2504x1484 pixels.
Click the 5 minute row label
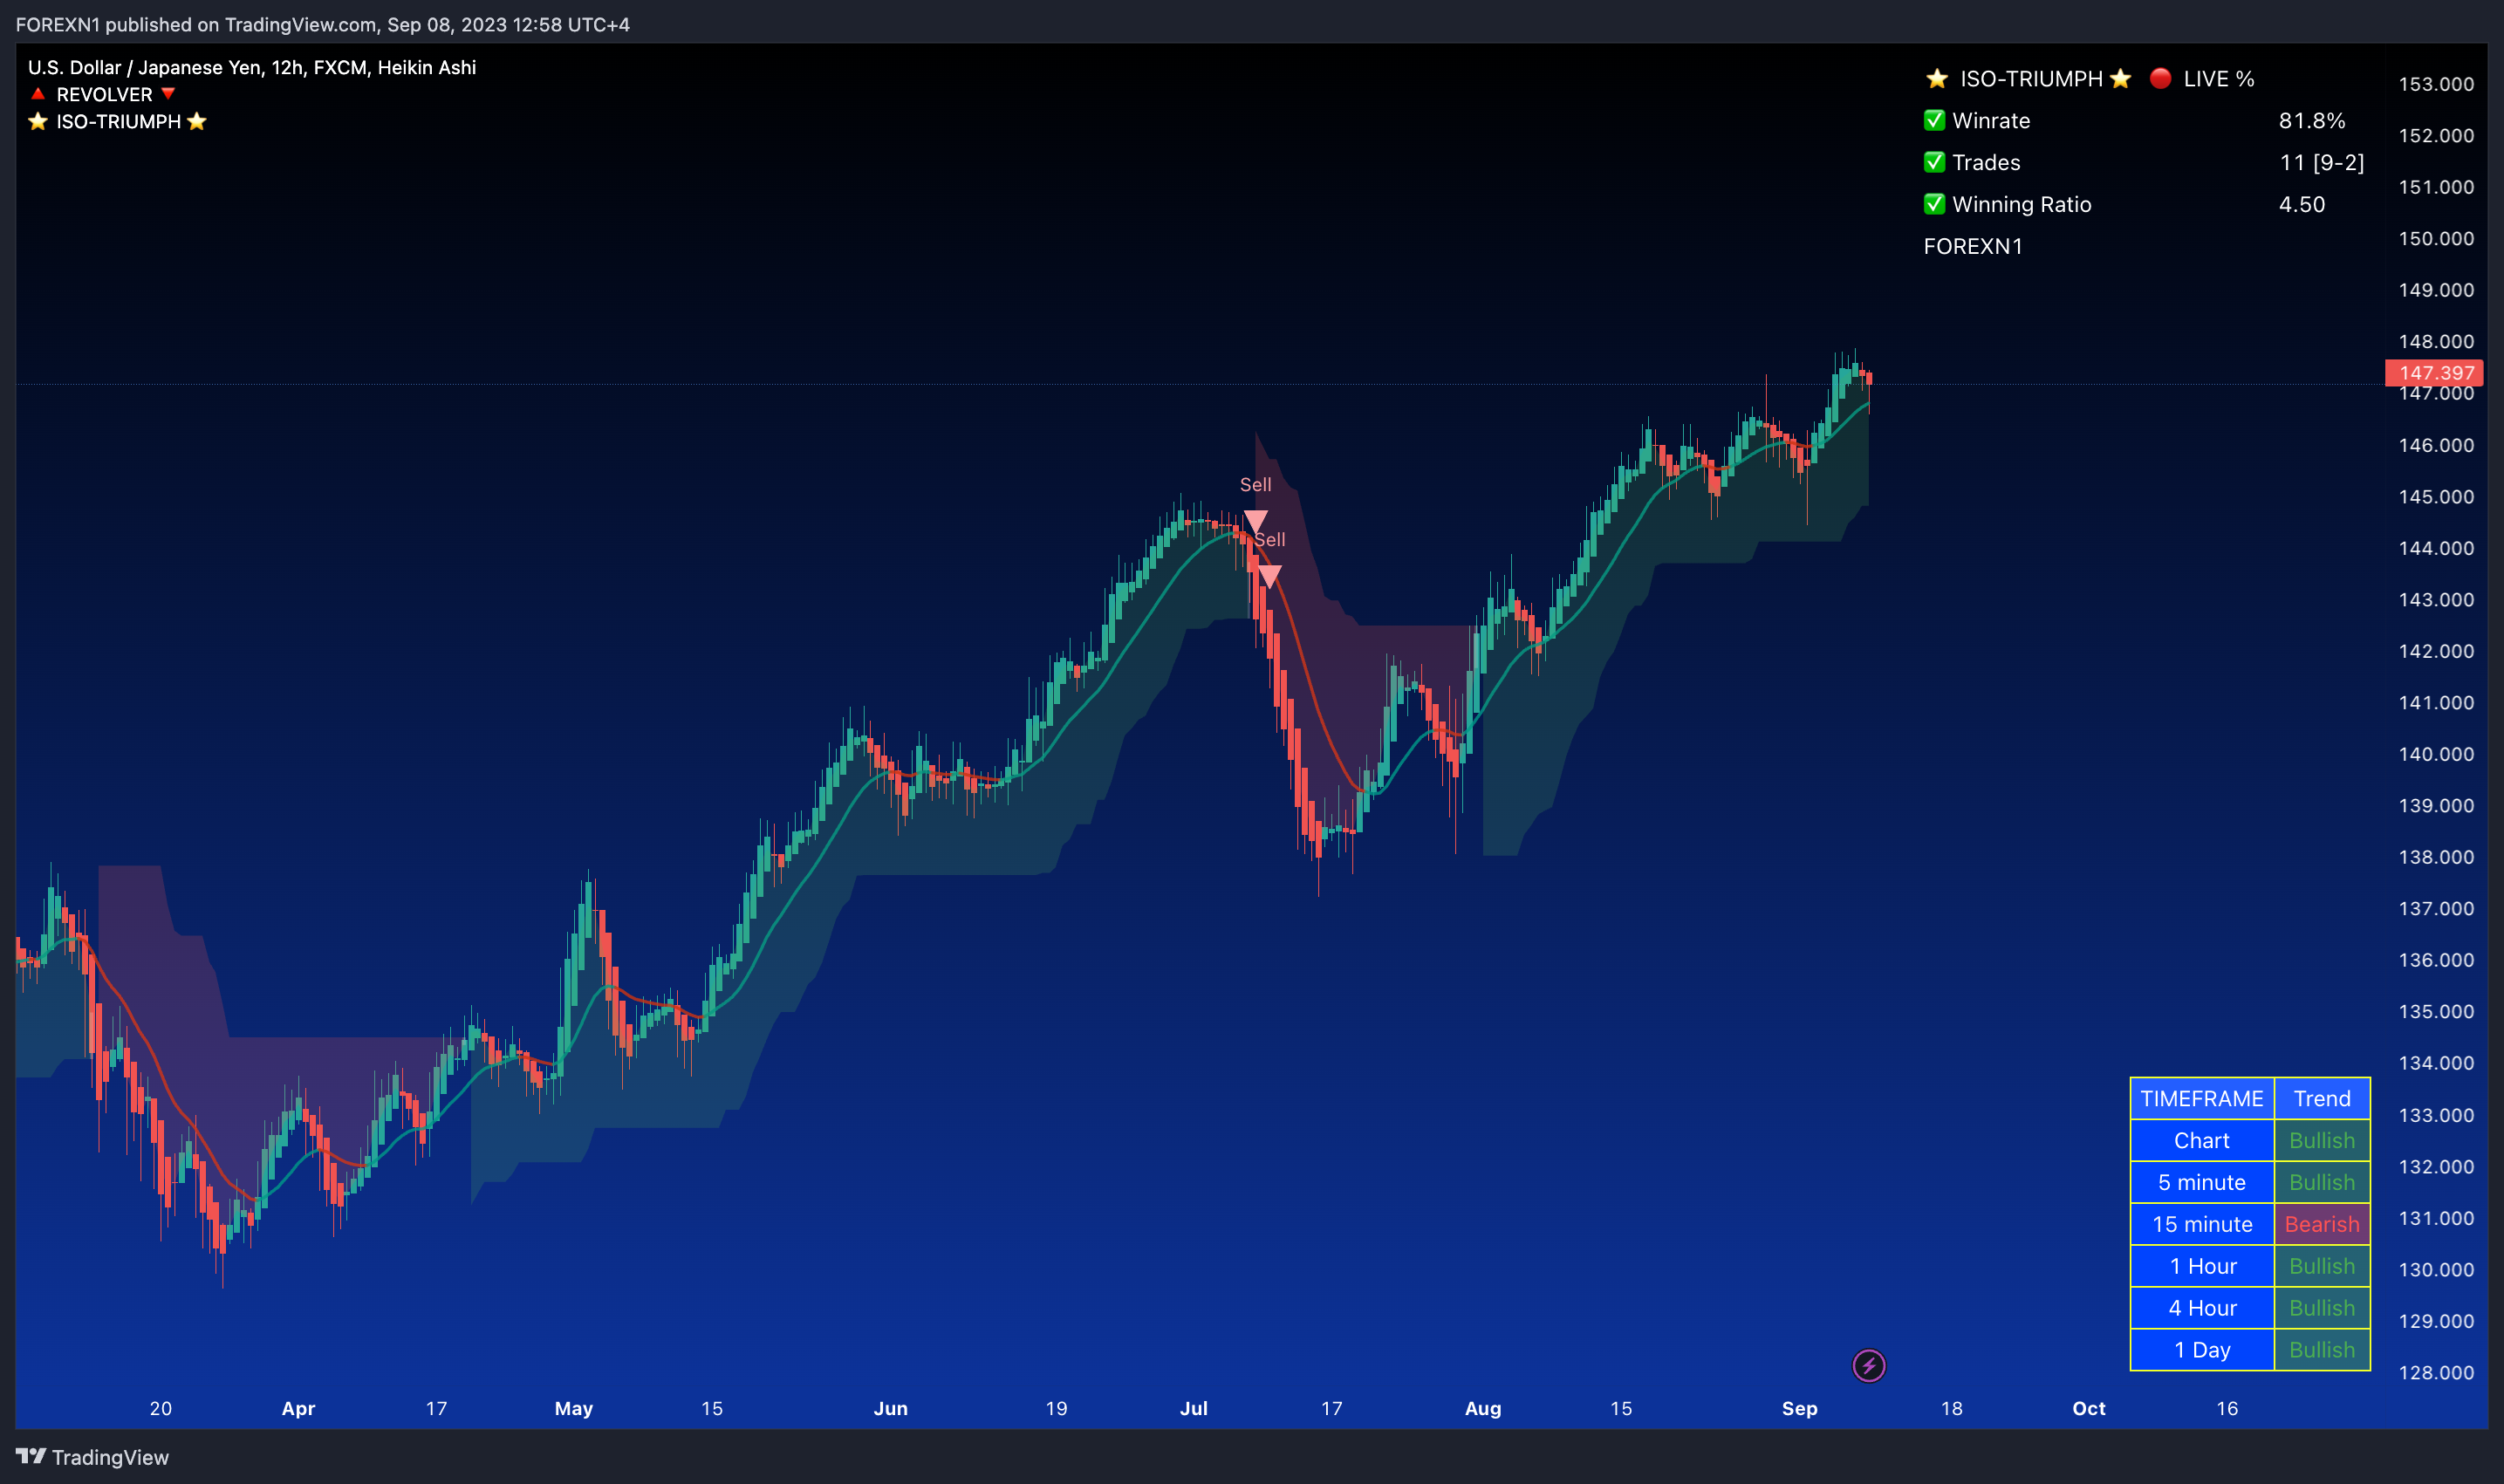tap(2202, 1182)
